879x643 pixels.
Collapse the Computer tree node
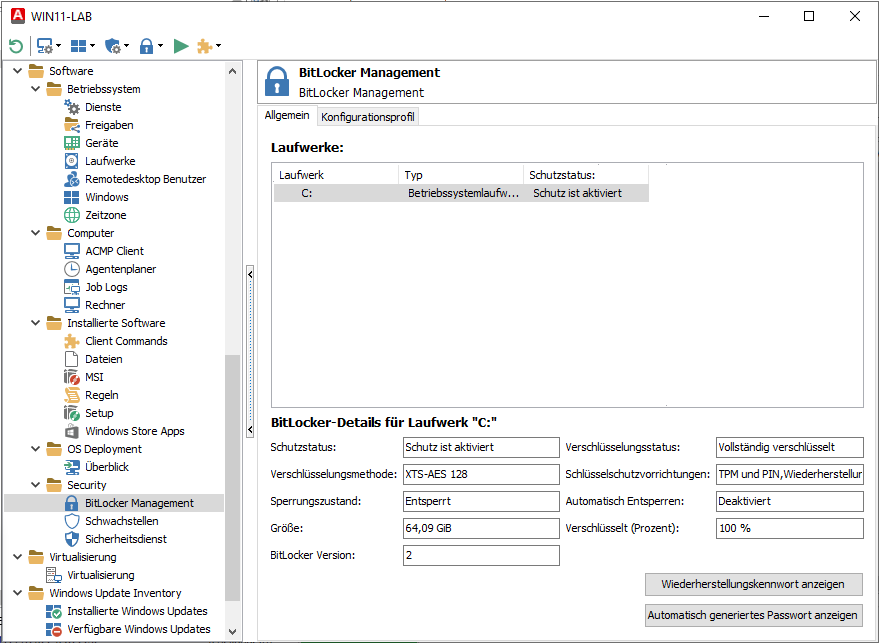[36, 233]
